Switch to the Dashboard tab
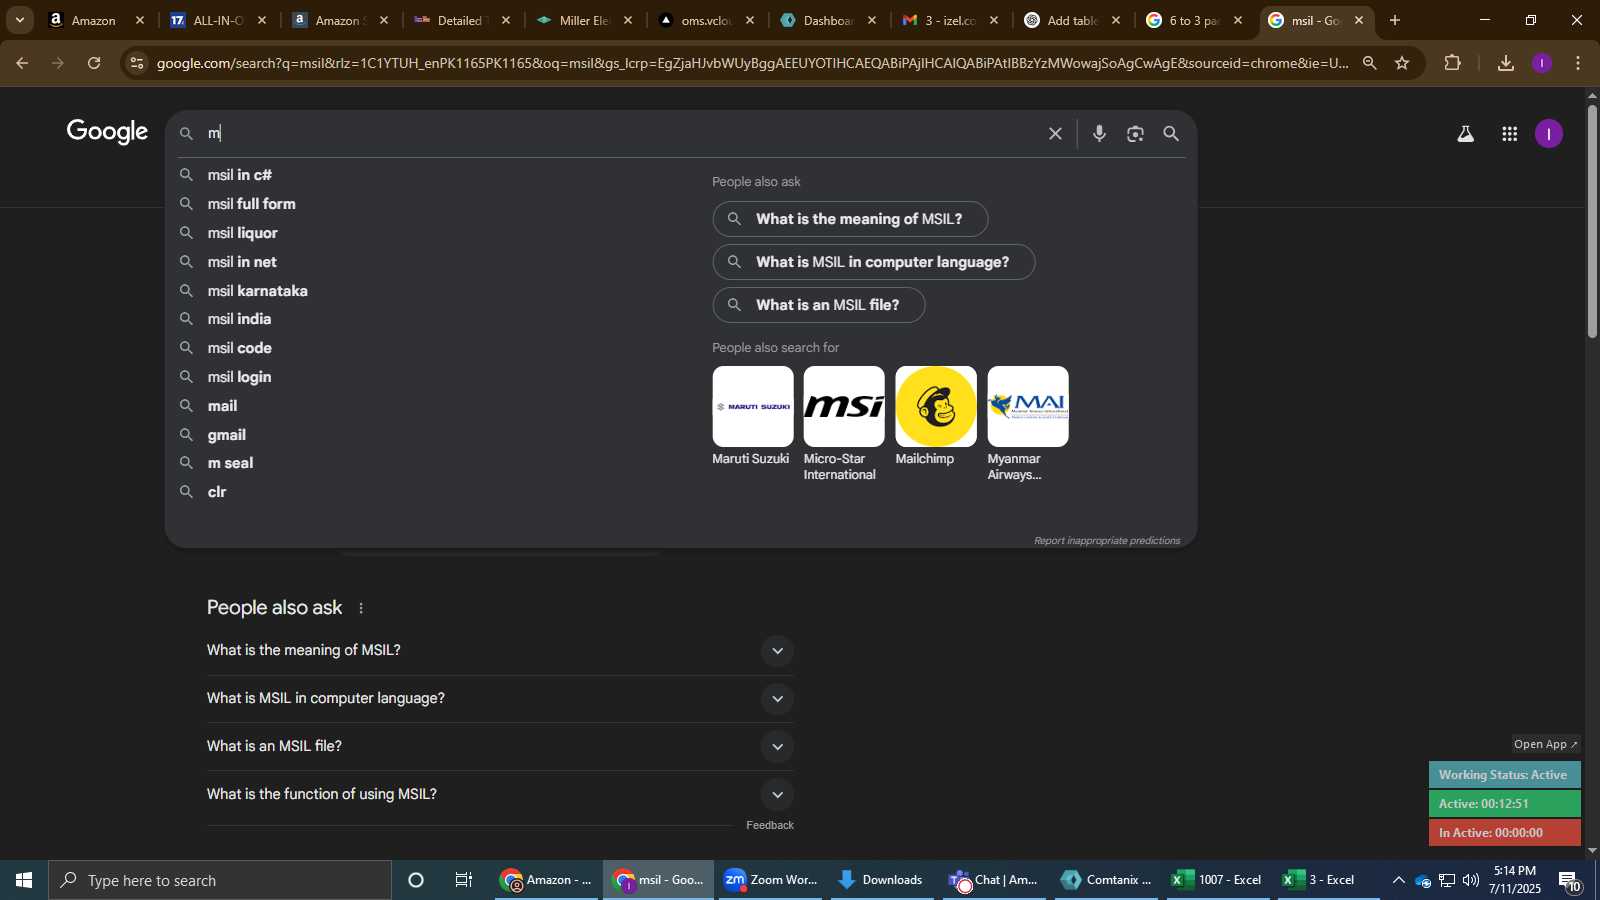Viewport: 1600px width, 900px height. (828, 20)
